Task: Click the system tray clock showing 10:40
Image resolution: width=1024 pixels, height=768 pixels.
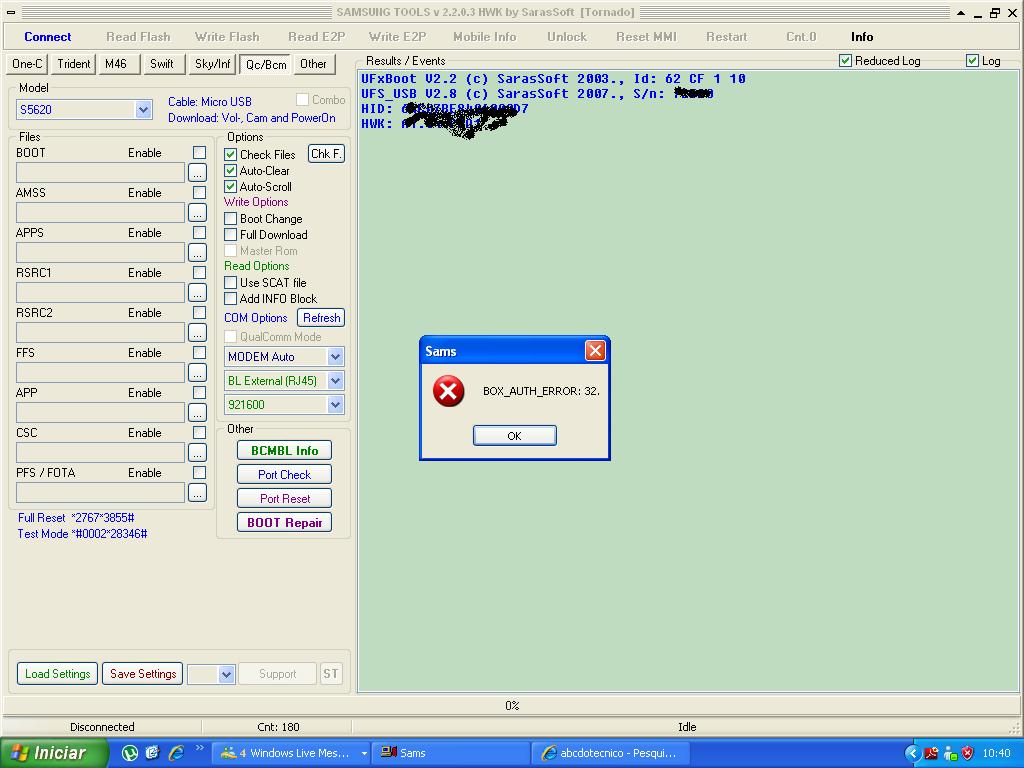Action: (x=997, y=753)
